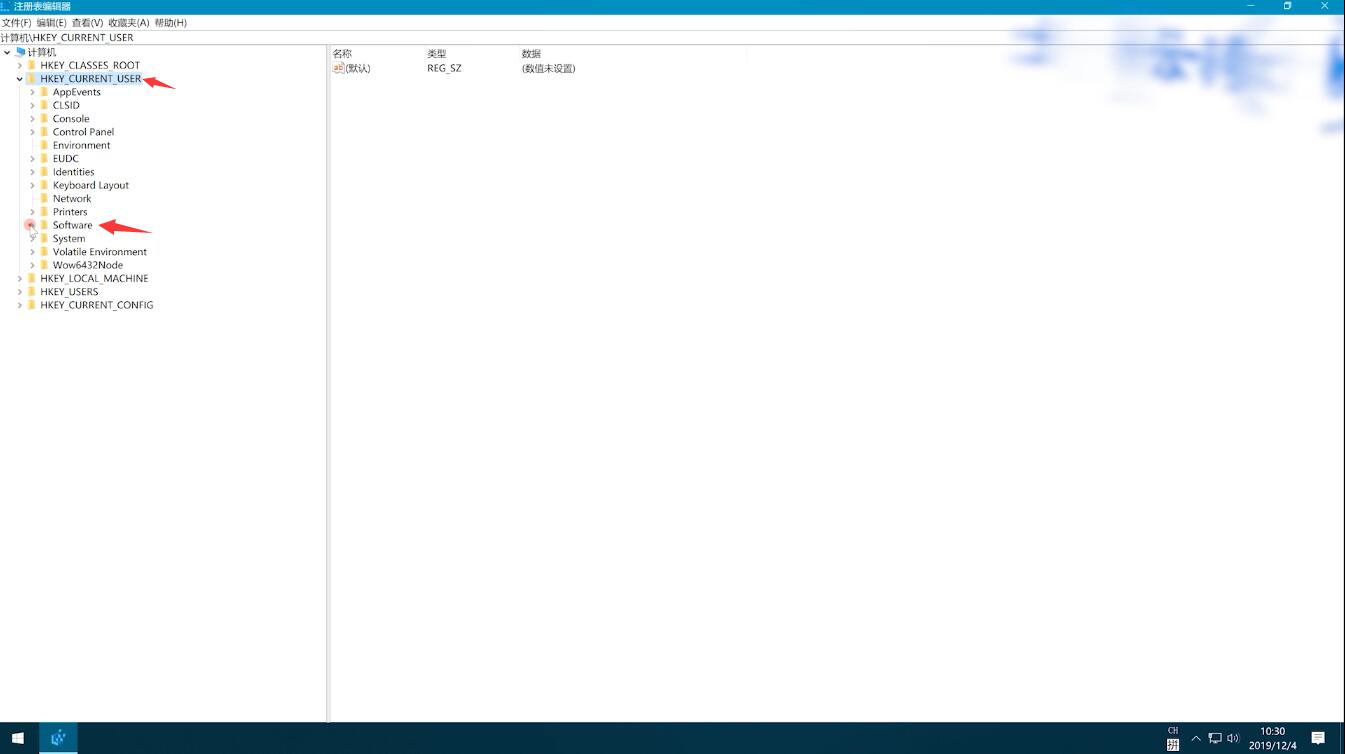This screenshot has height=754, width=1345.
Task: Expand the HKEY_CURRENT_CONFIG hive
Action: point(20,305)
